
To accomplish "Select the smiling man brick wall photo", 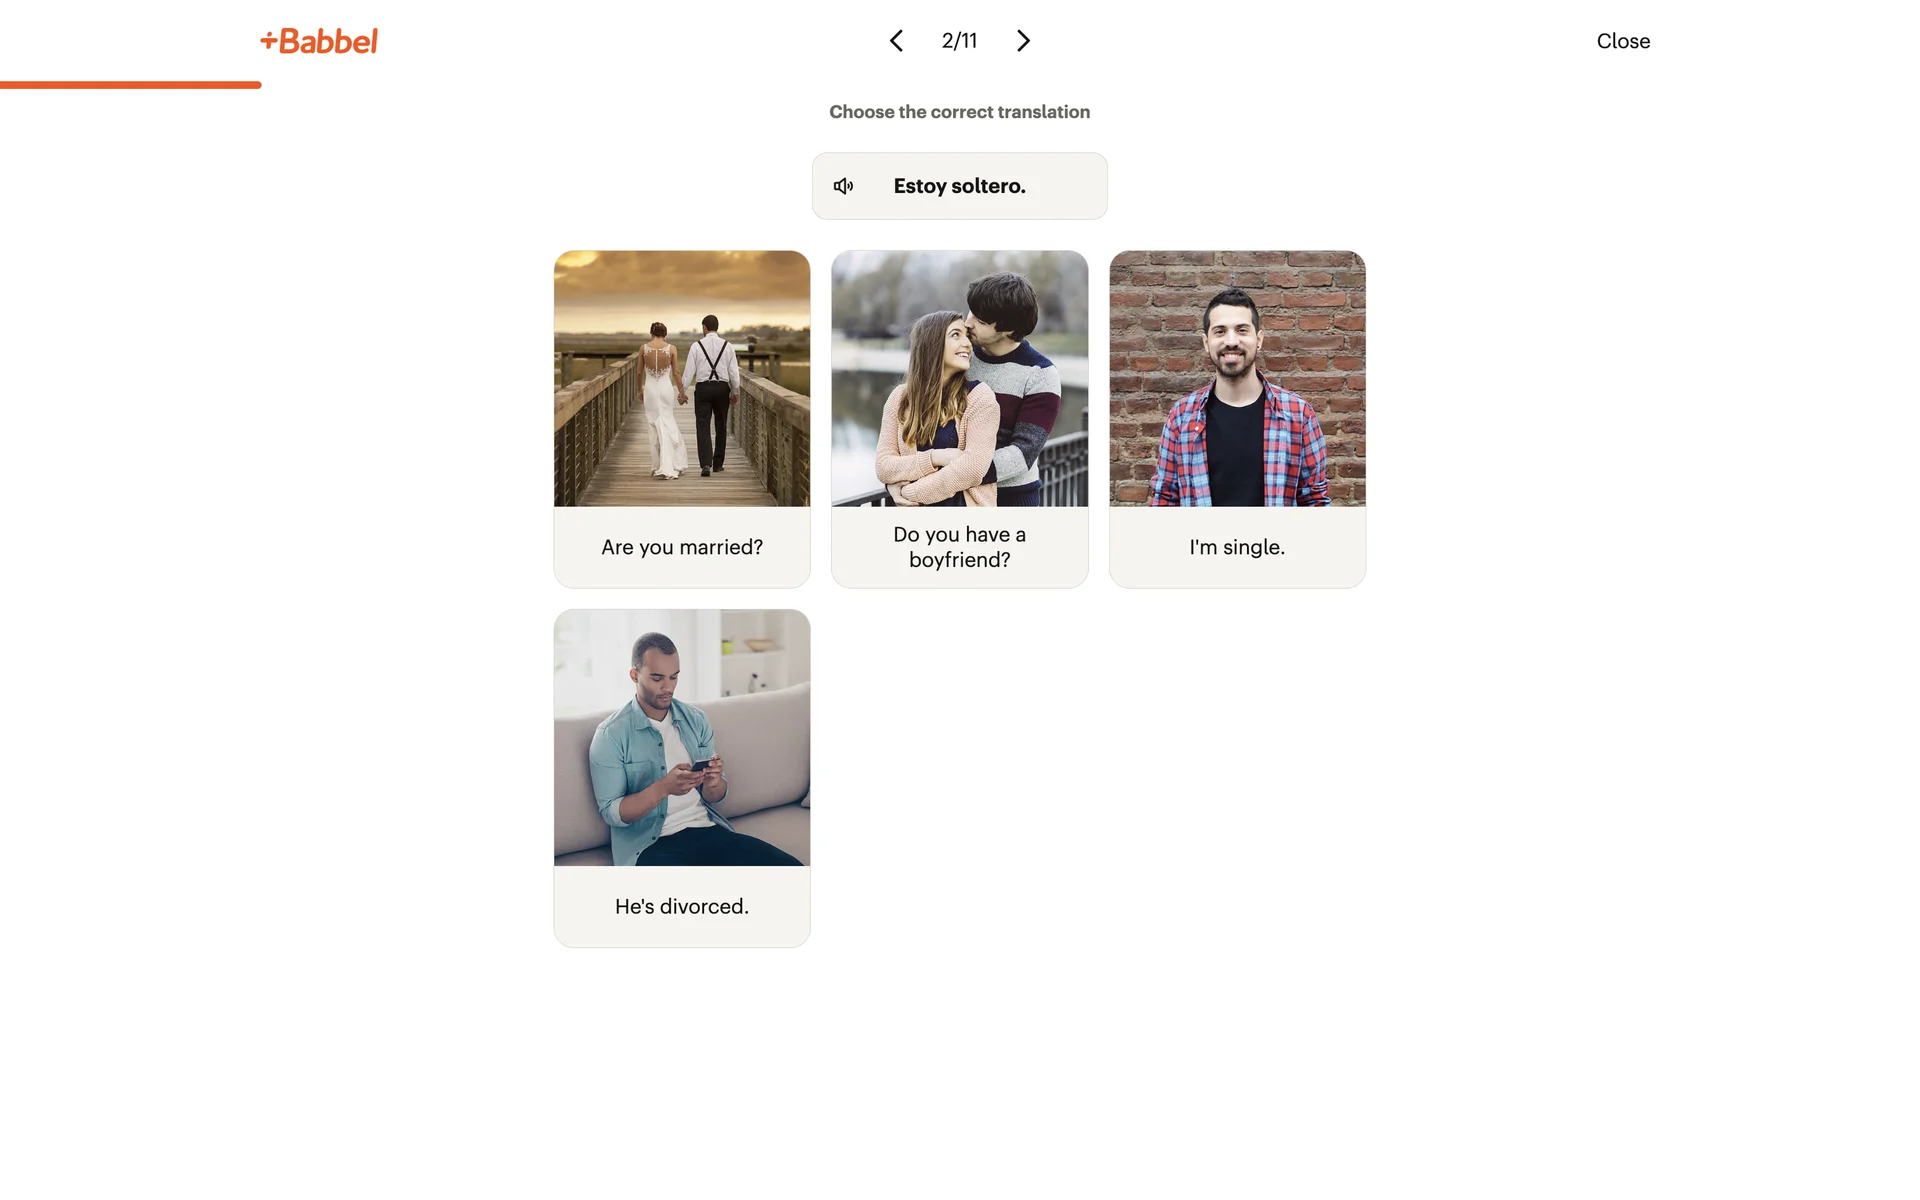I will point(1237,379).
